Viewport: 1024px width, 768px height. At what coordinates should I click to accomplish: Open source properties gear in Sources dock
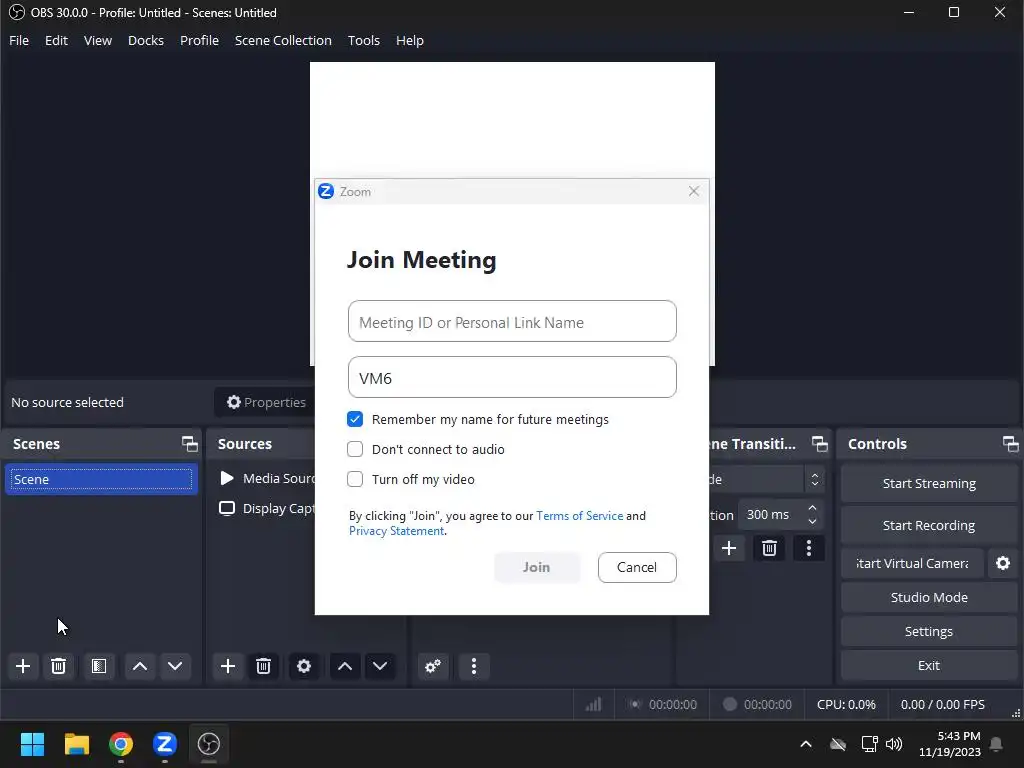(x=304, y=666)
